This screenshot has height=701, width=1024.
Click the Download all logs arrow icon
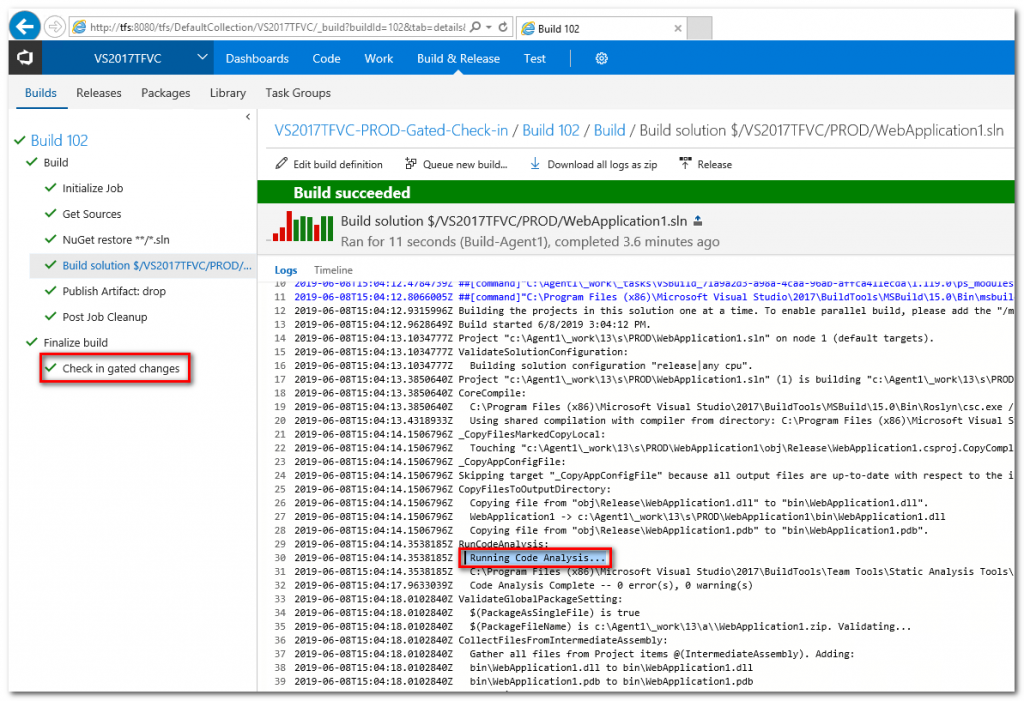point(535,163)
